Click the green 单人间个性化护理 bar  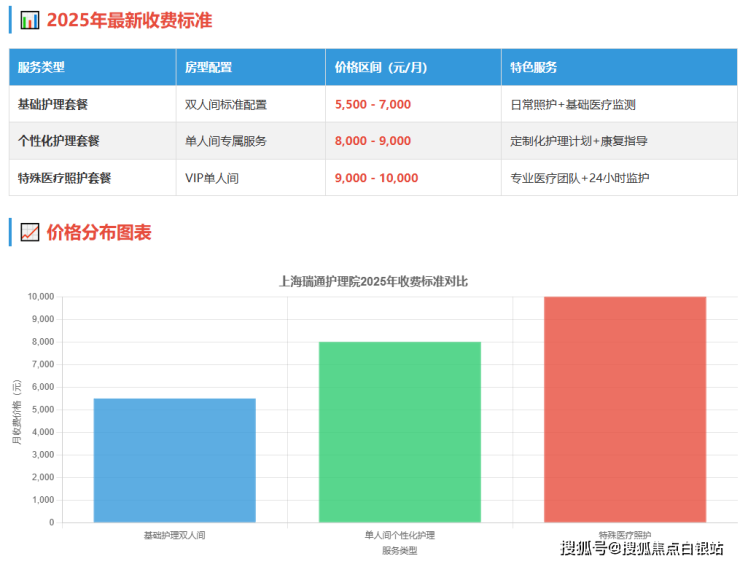[x=399, y=432]
